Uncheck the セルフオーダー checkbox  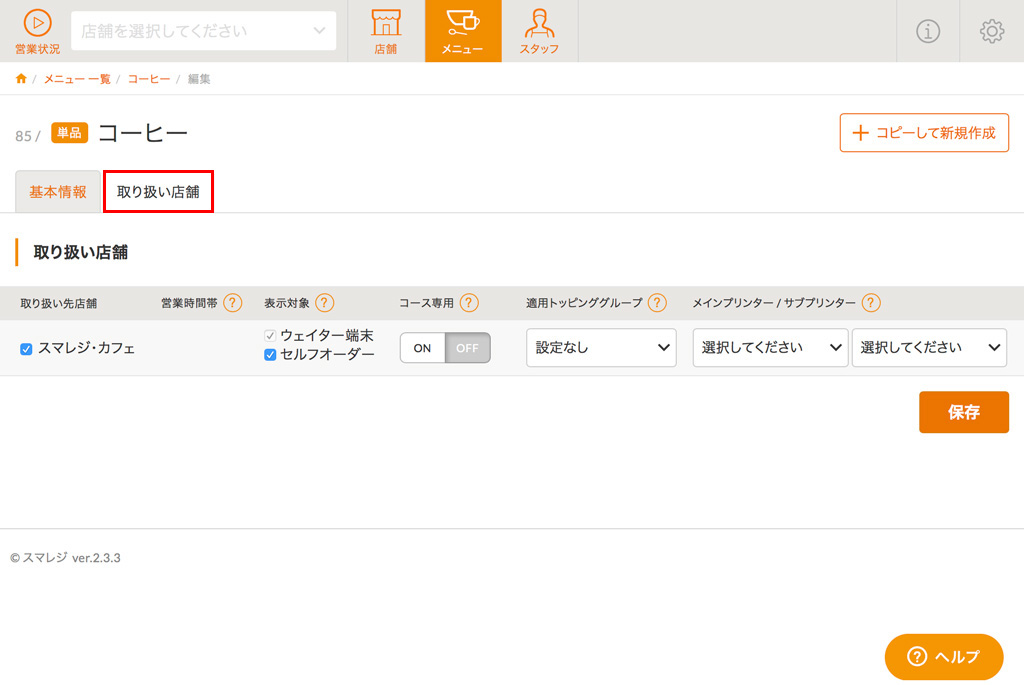[270, 355]
